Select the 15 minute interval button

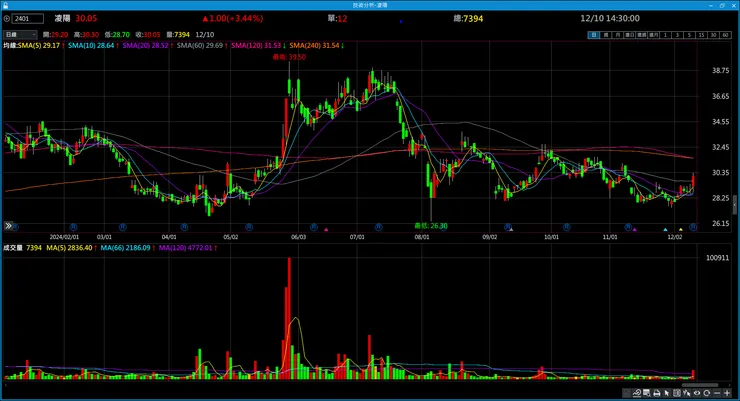click(701, 35)
